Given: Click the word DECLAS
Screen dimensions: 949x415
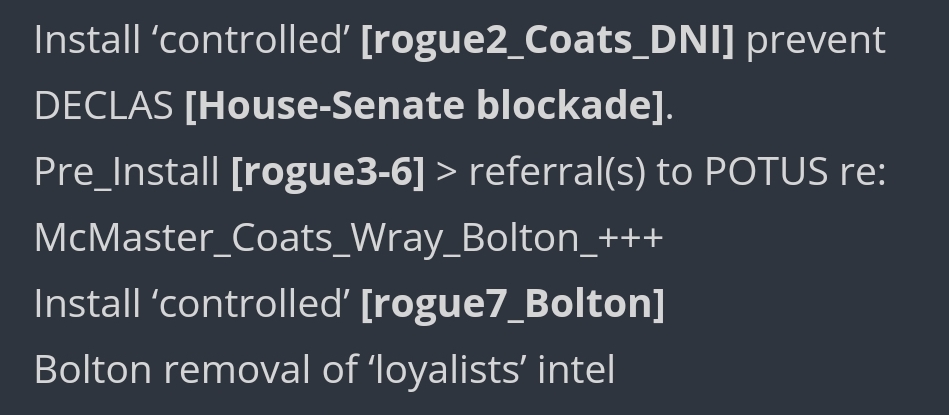Looking at the screenshot, I should (103, 106).
